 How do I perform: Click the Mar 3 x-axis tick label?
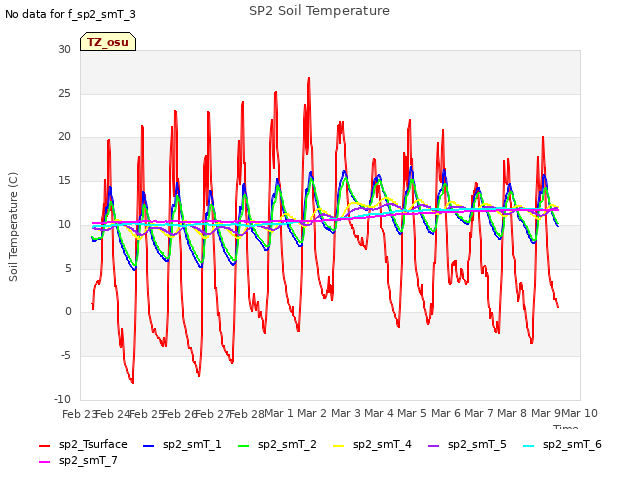coord(345,413)
